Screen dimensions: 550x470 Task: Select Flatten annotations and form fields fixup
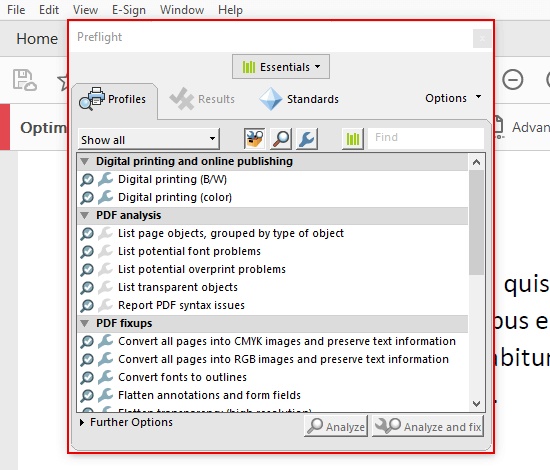(x=272, y=395)
